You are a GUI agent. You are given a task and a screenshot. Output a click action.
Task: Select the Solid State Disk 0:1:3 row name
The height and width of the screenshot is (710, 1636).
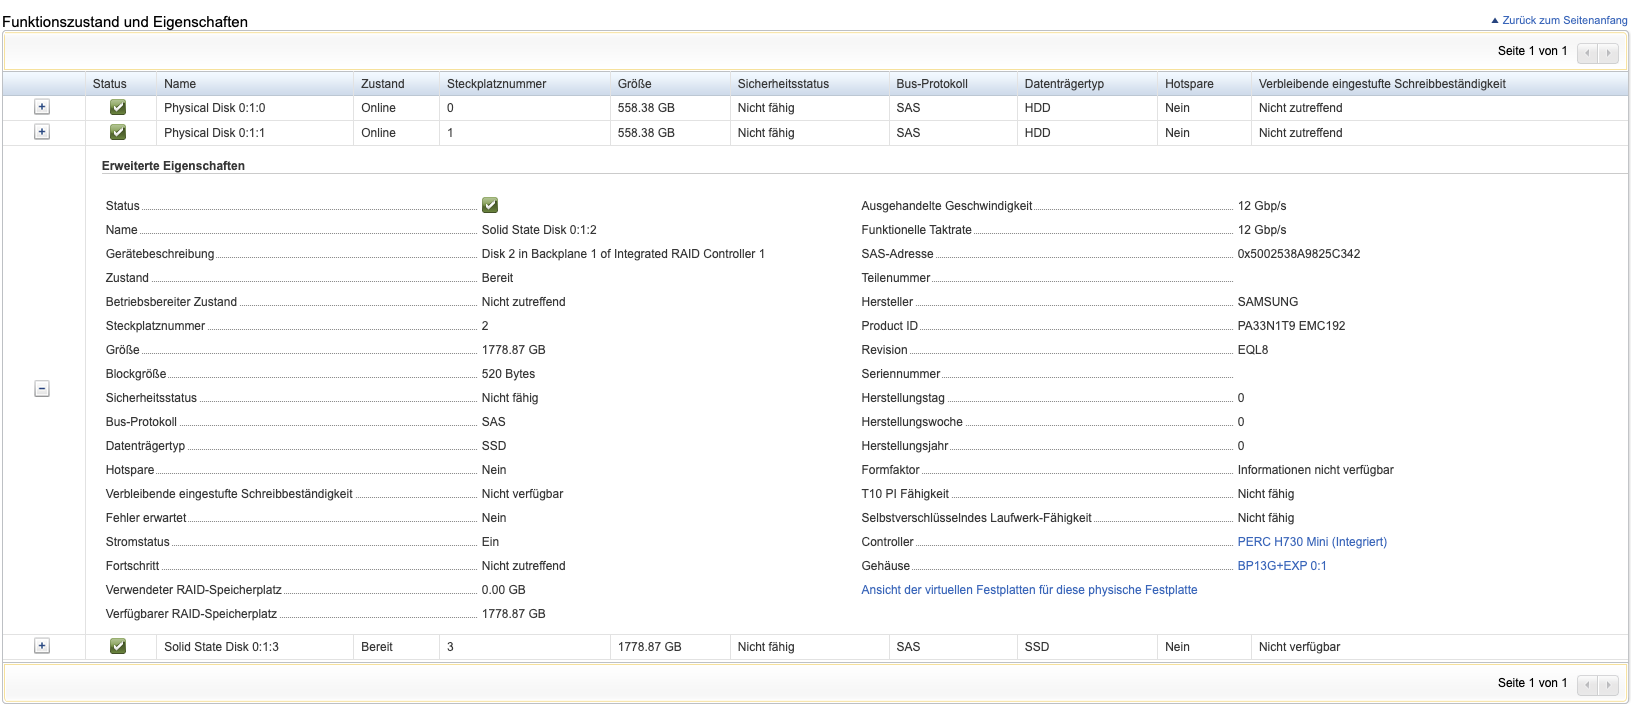click(221, 647)
